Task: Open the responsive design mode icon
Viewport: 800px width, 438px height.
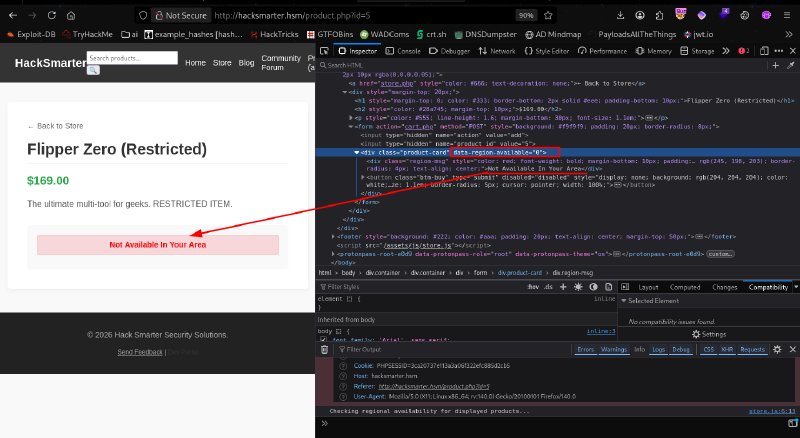Action: (x=764, y=51)
